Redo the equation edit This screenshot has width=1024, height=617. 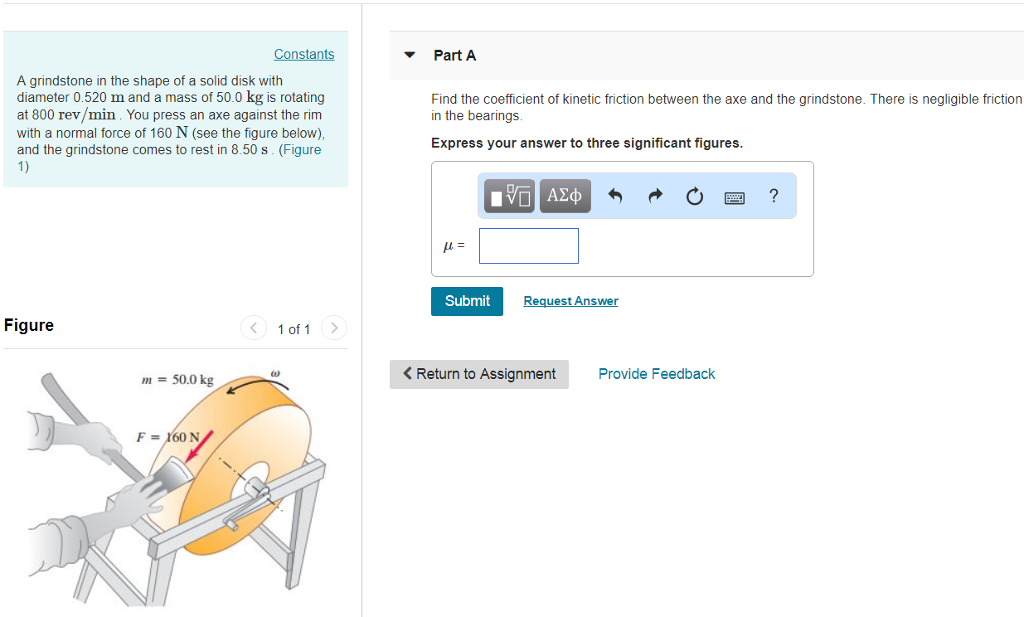point(654,196)
